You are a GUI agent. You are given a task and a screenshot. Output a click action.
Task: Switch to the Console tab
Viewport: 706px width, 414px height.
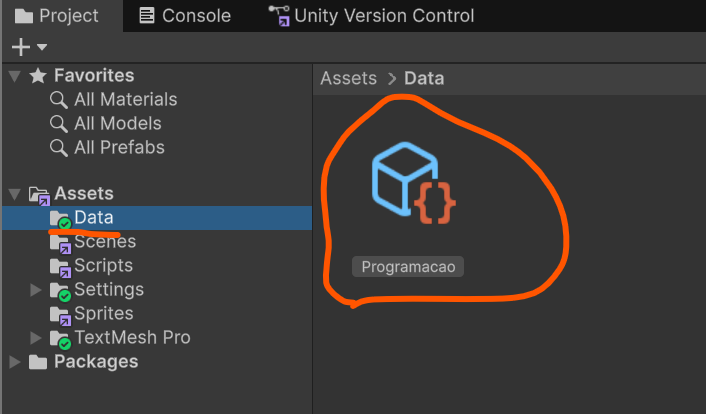(185, 16)
